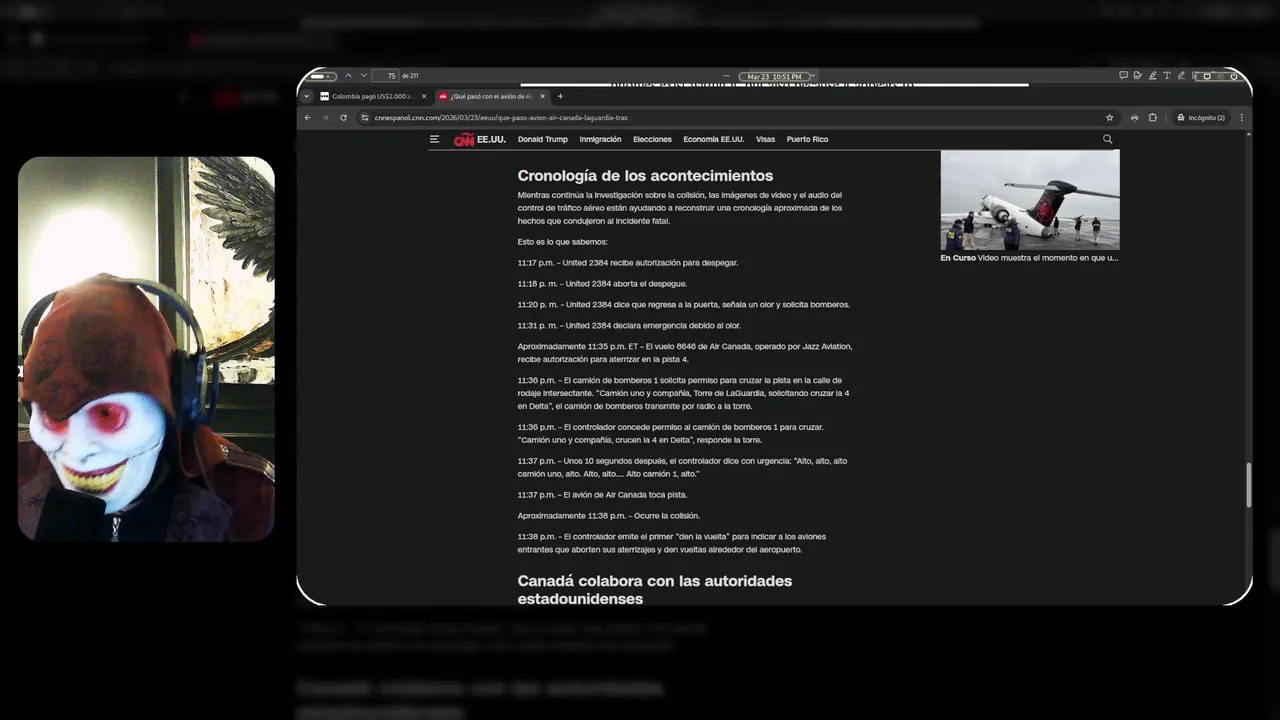1280x720 pixels.
Task: Click the Cronología de los acontecimientos heading
Action: point(645,176)
